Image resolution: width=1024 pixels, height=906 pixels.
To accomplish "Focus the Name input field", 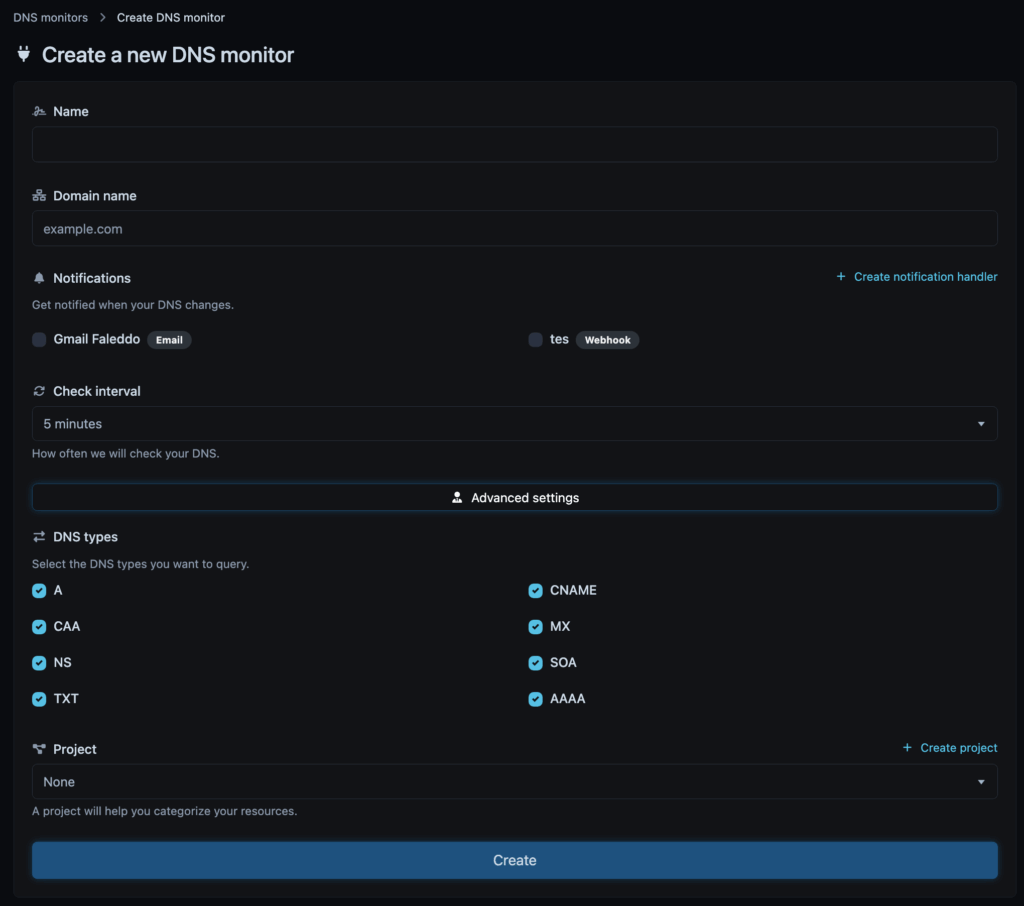I will (514, 145).
